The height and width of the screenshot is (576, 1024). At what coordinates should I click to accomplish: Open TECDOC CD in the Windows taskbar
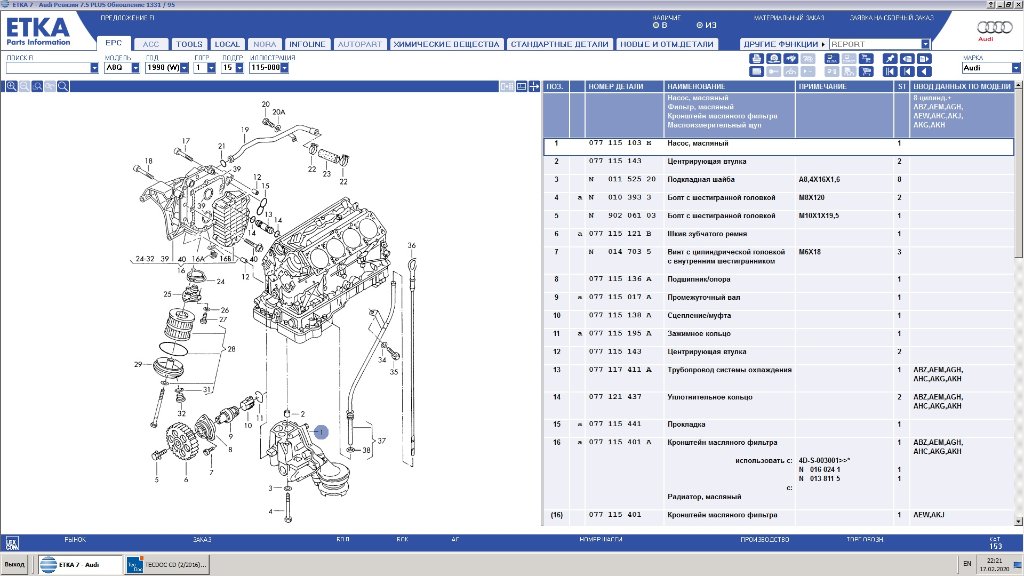(167, 566)
